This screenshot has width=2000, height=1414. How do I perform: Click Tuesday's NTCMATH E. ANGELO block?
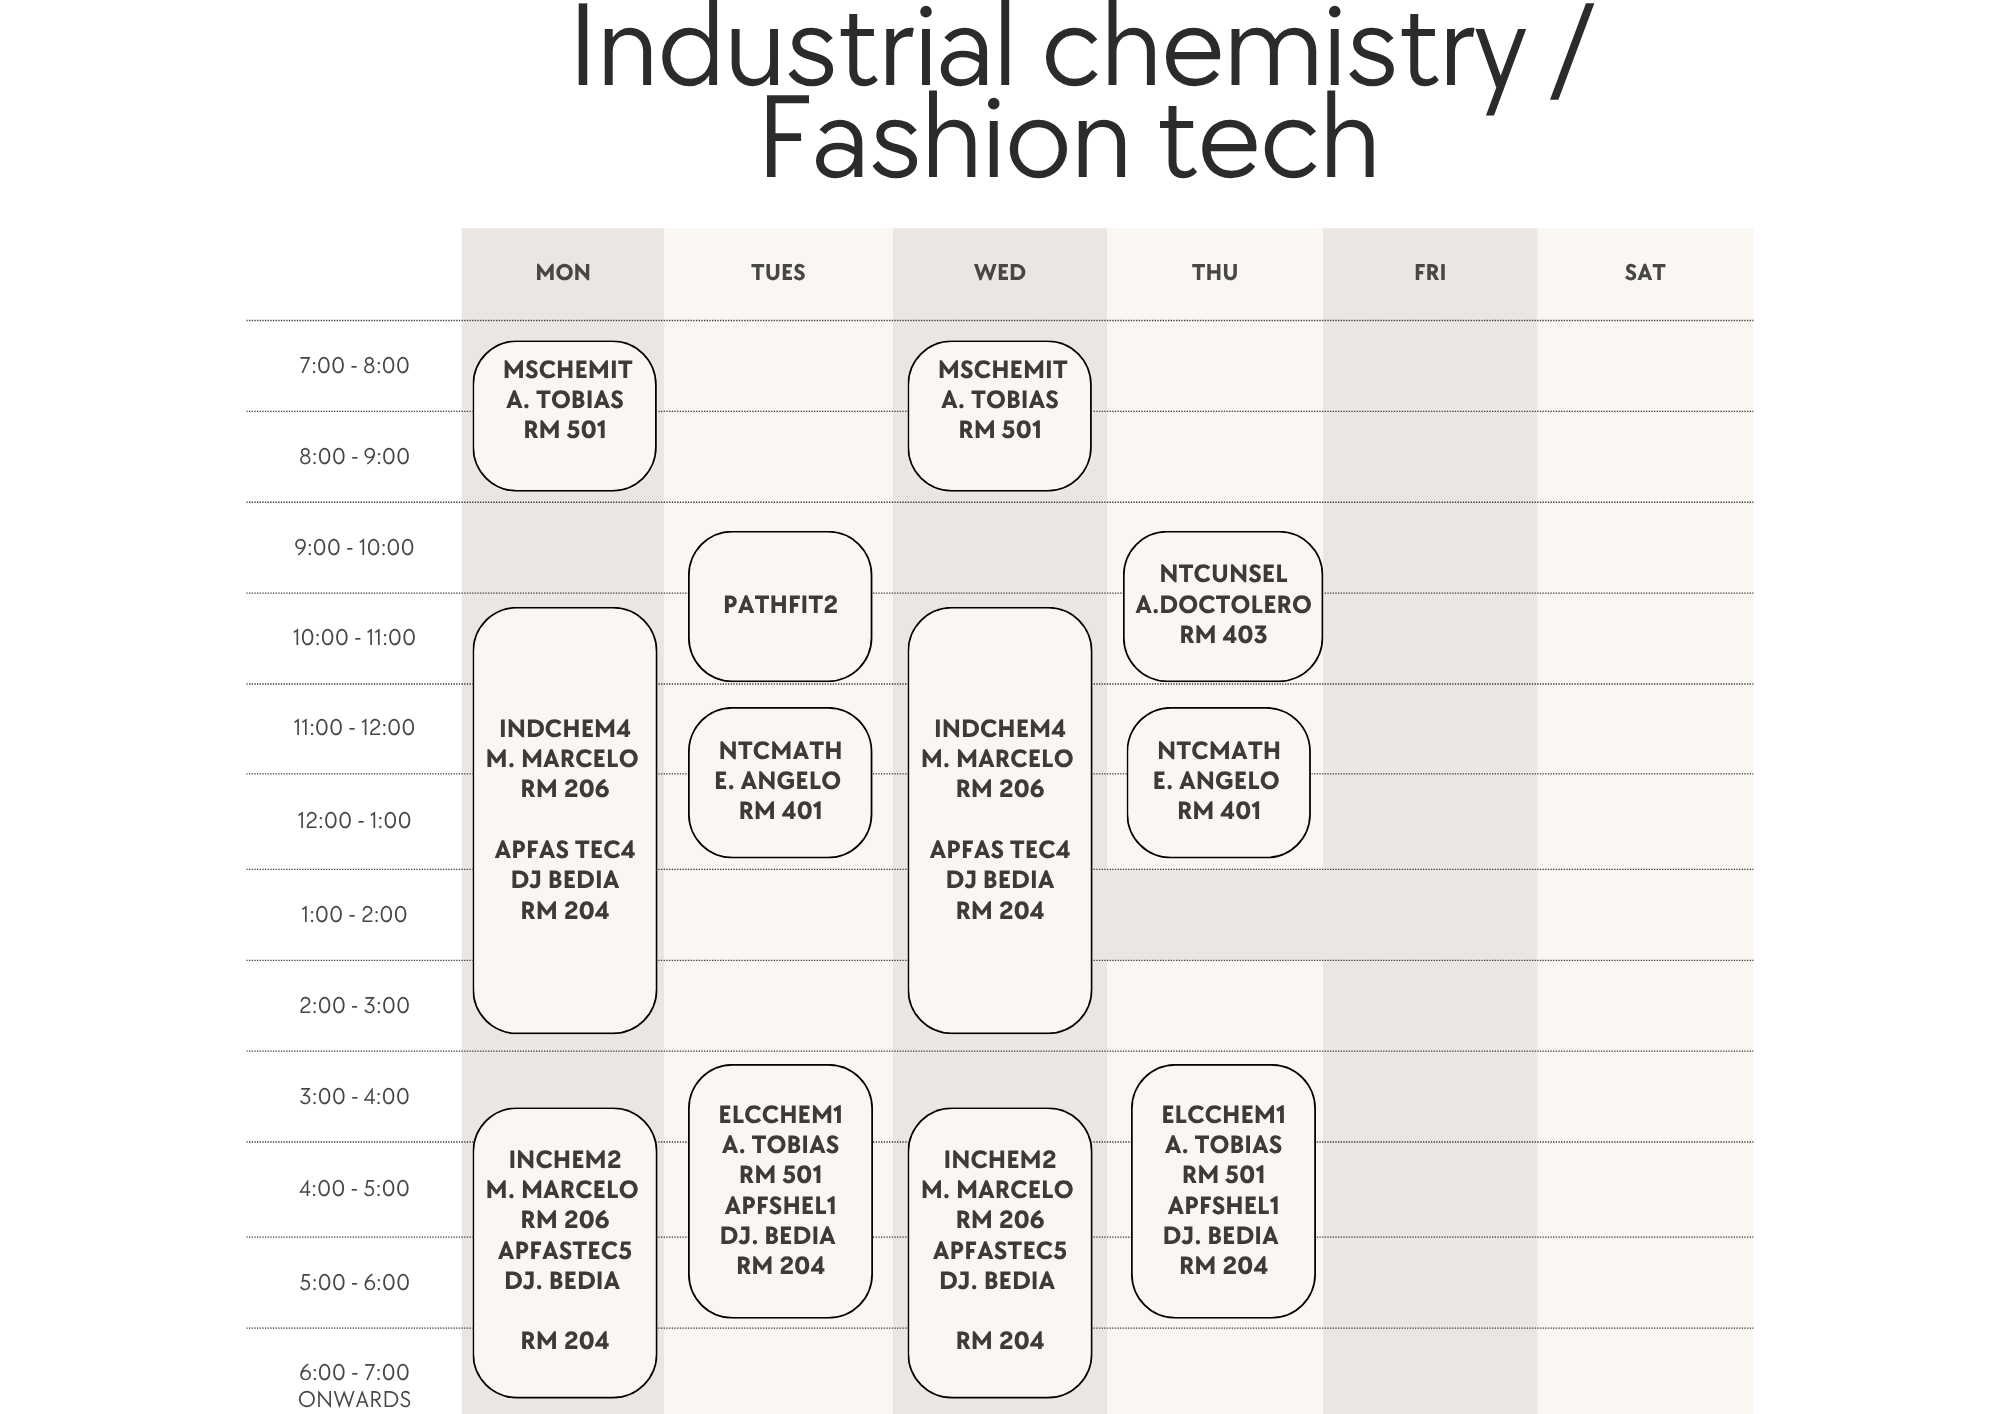pos(780,781)
